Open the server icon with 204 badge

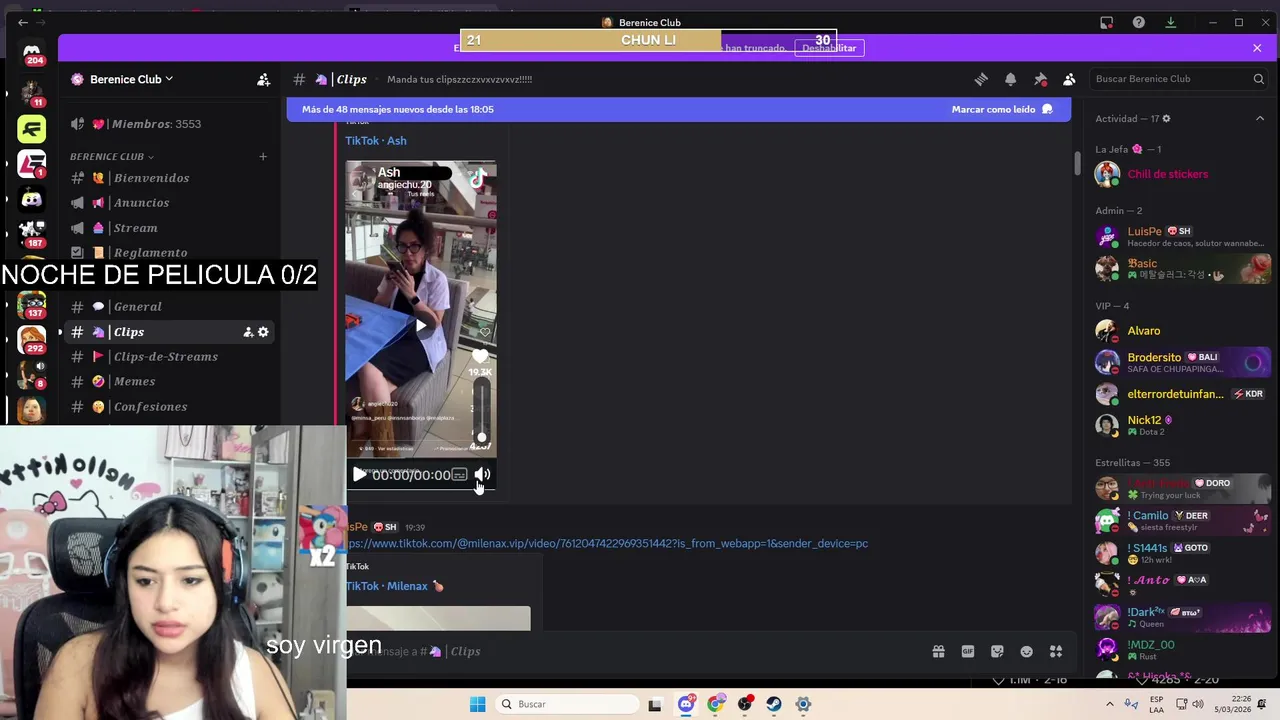point(32,53)
